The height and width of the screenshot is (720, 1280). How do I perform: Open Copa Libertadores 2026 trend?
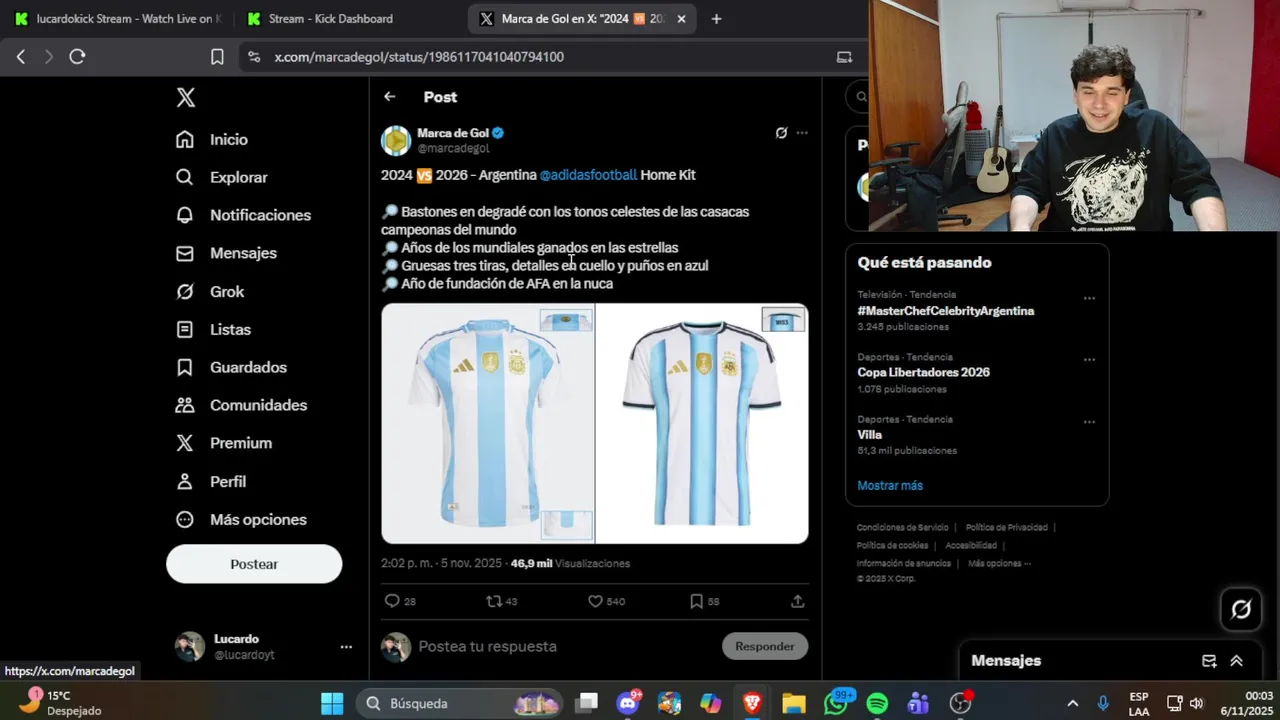(x=923, y=372)
